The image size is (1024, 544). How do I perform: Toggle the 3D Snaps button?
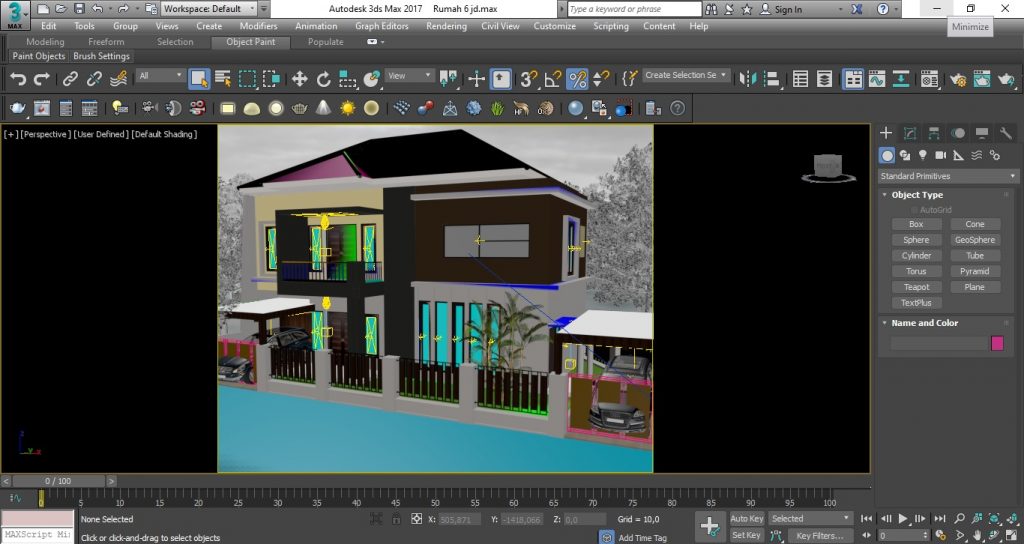tap(528, 79)
